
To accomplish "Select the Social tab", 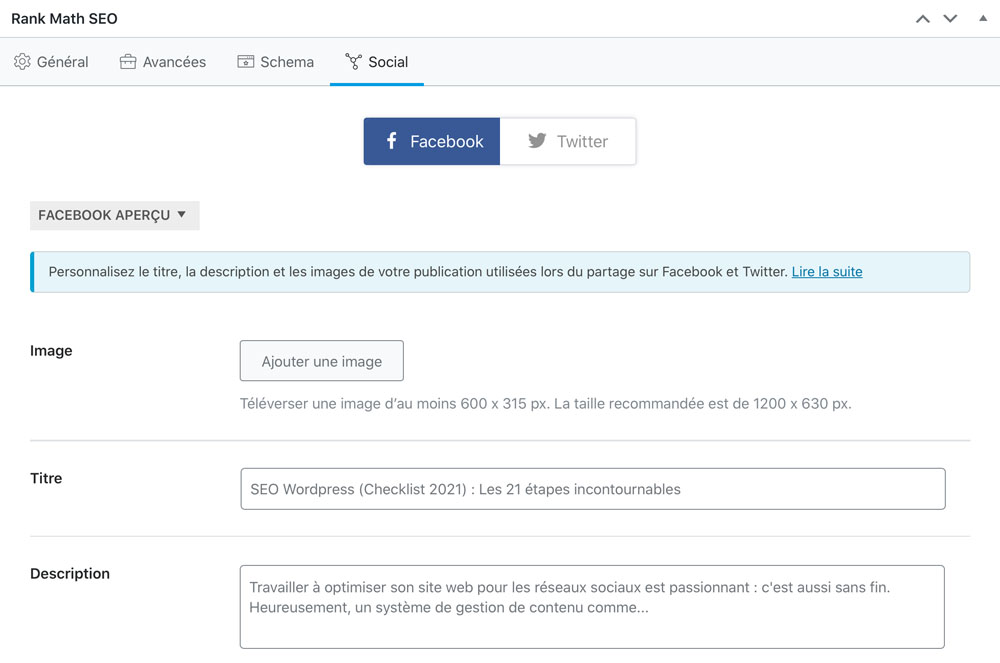I will (x=376, y=62).
